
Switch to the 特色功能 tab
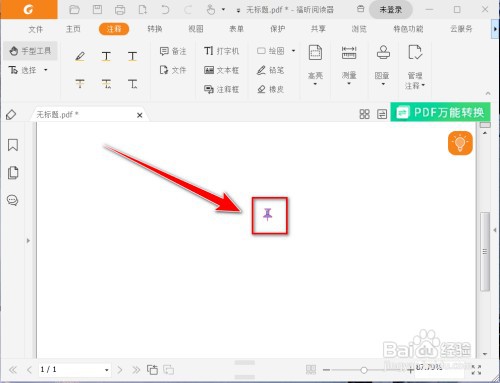tap(408, 29)
